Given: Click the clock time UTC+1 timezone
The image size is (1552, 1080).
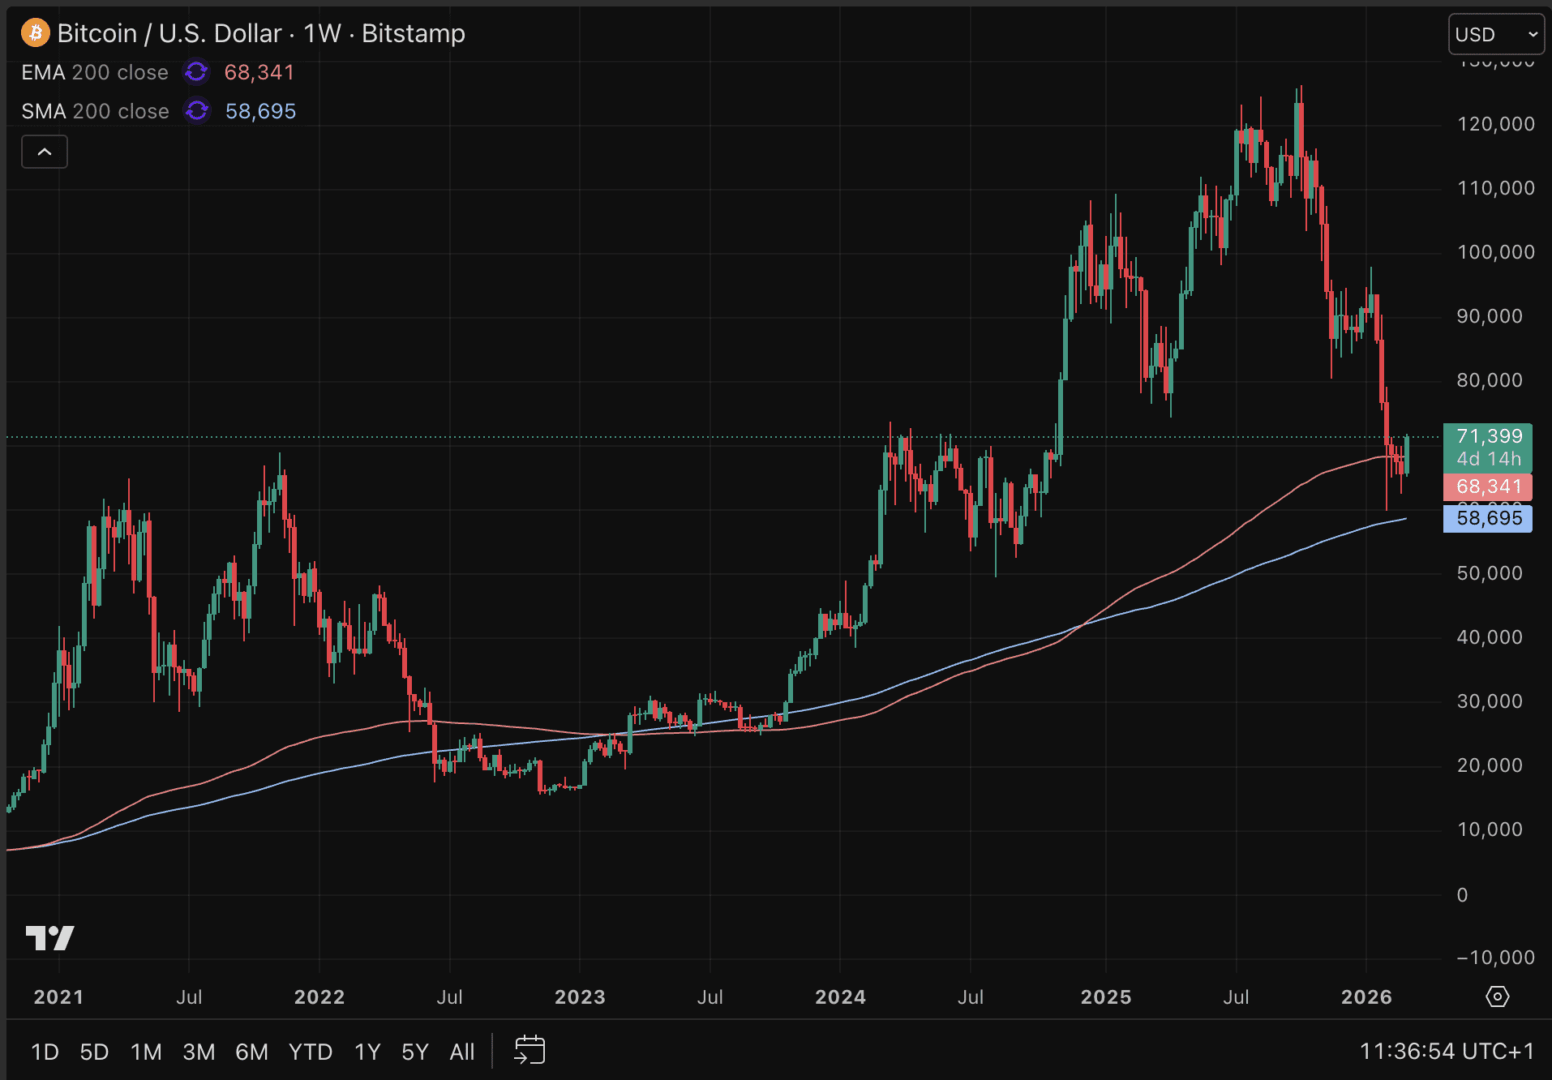Looking at the screenshot, I should pos(1446,1051).
